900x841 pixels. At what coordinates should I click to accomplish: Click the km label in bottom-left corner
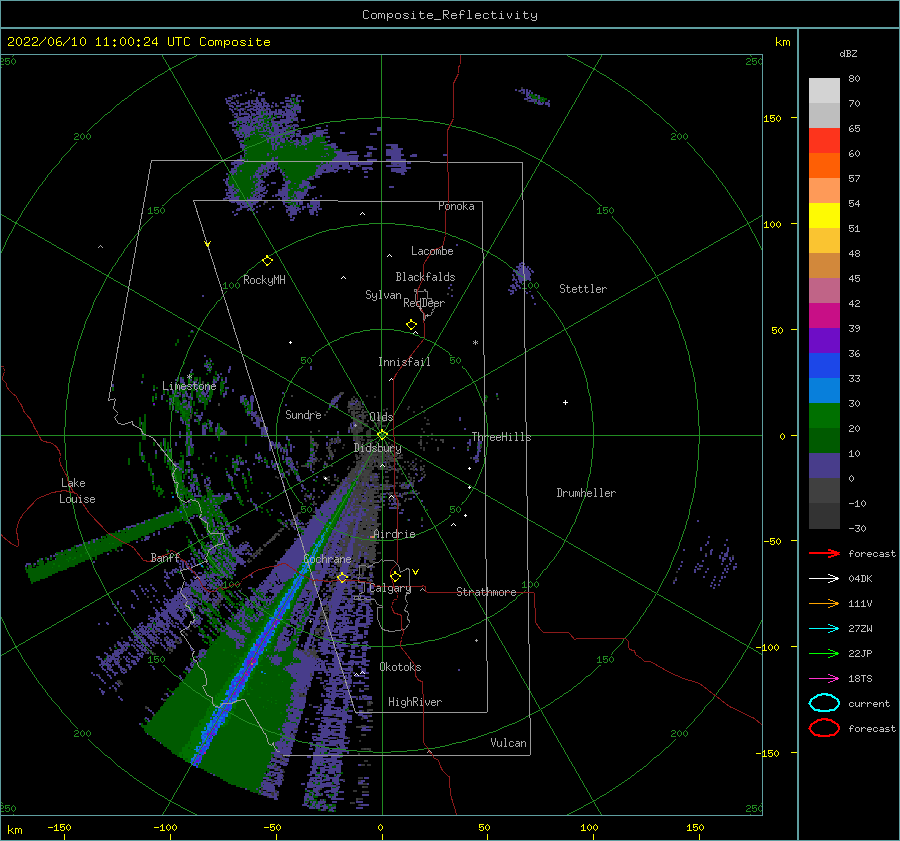14,830
